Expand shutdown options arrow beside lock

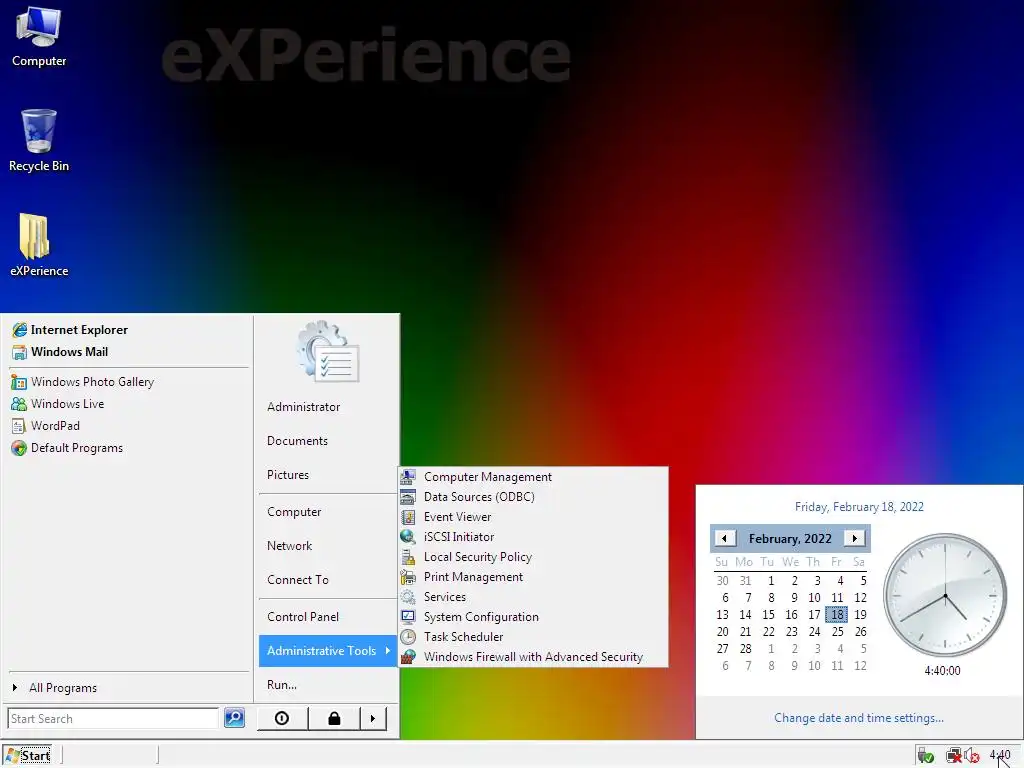373,718
